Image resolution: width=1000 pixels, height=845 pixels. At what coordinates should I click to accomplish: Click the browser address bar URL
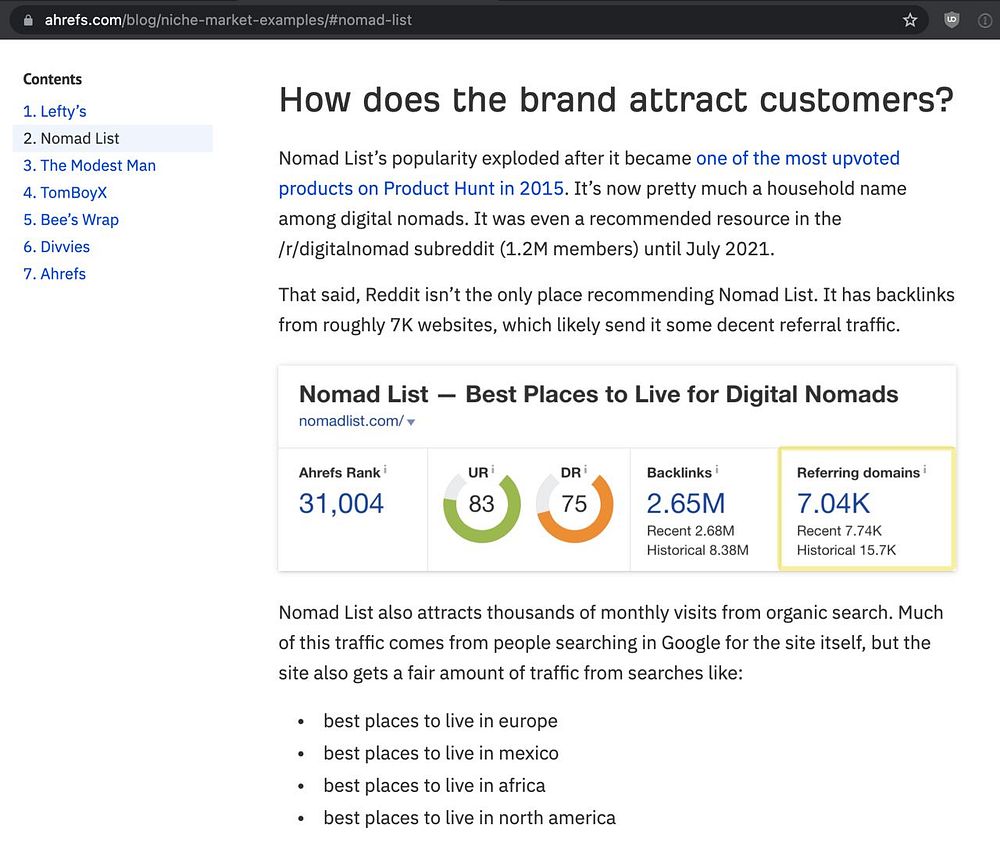tap(228, 20)
